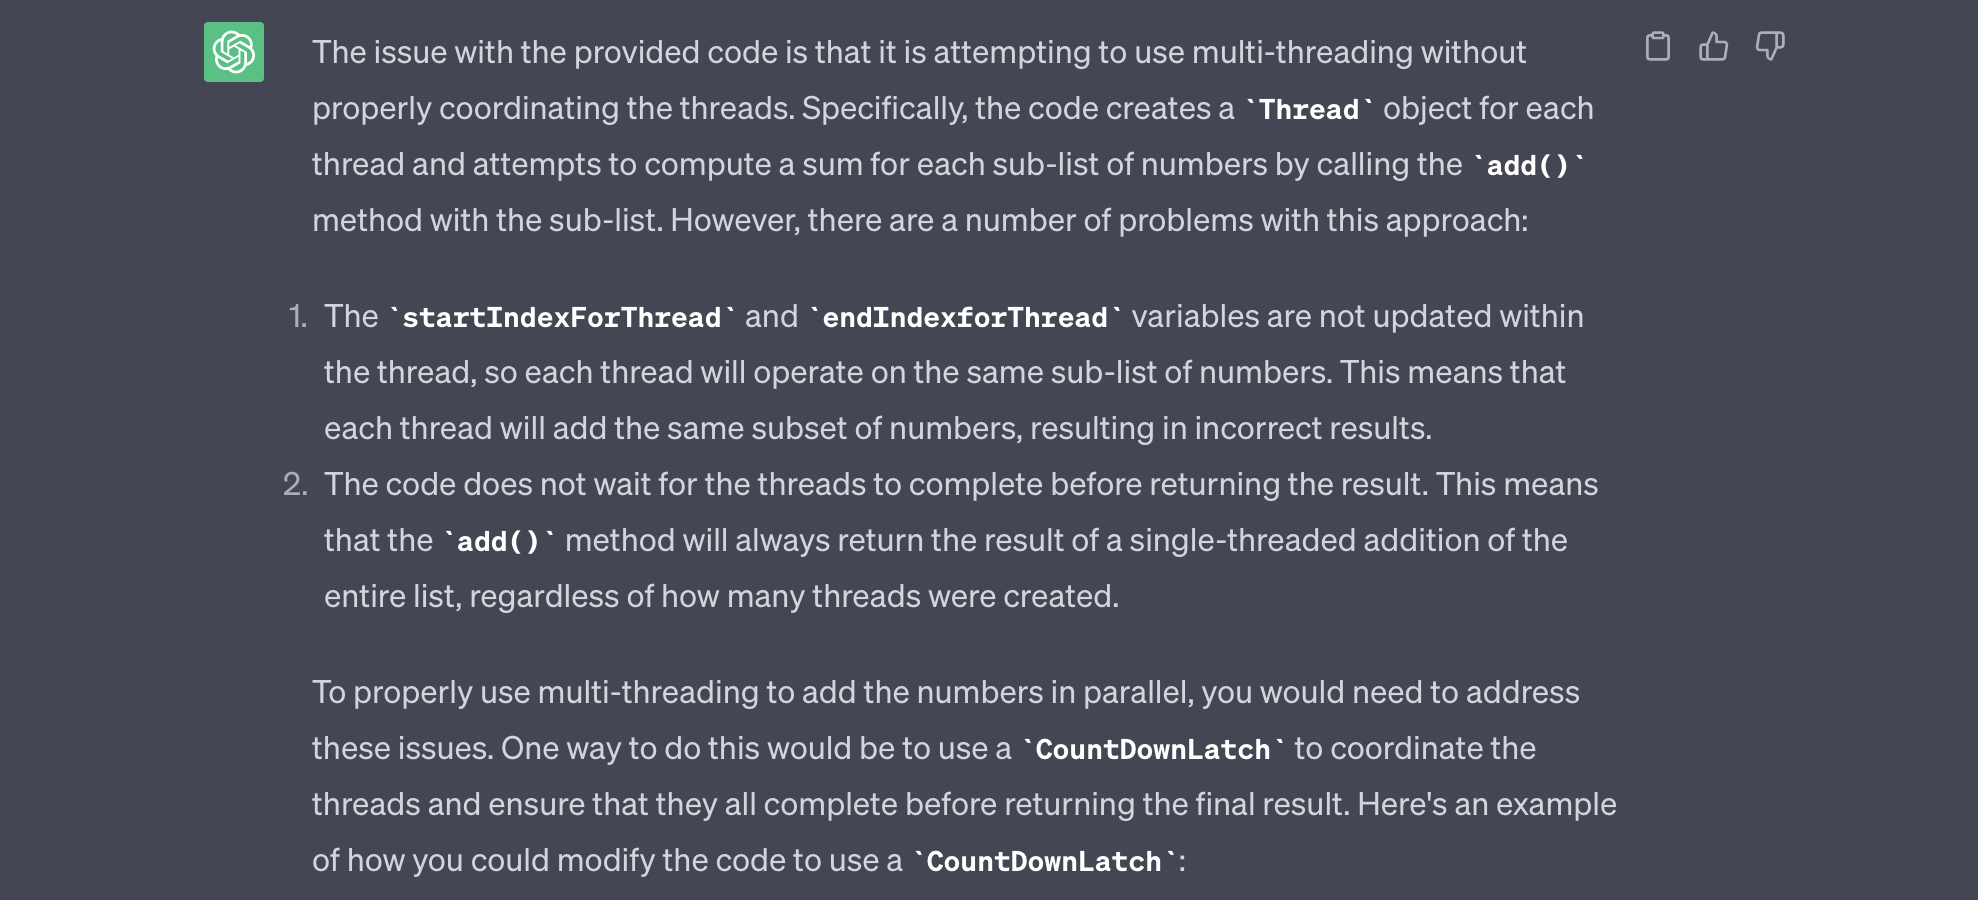Image resolution: width=1978 pixels, height=900 pixels.
Task: Select the `endIndexforThread` code text
Action: pos(965,317)
